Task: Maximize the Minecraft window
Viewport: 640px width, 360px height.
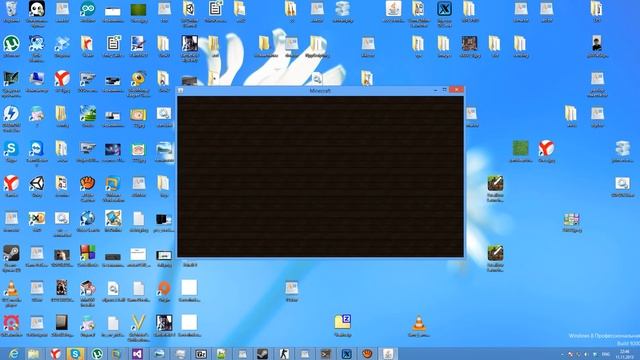Action: pyautogui.click(x=444, y=90)
